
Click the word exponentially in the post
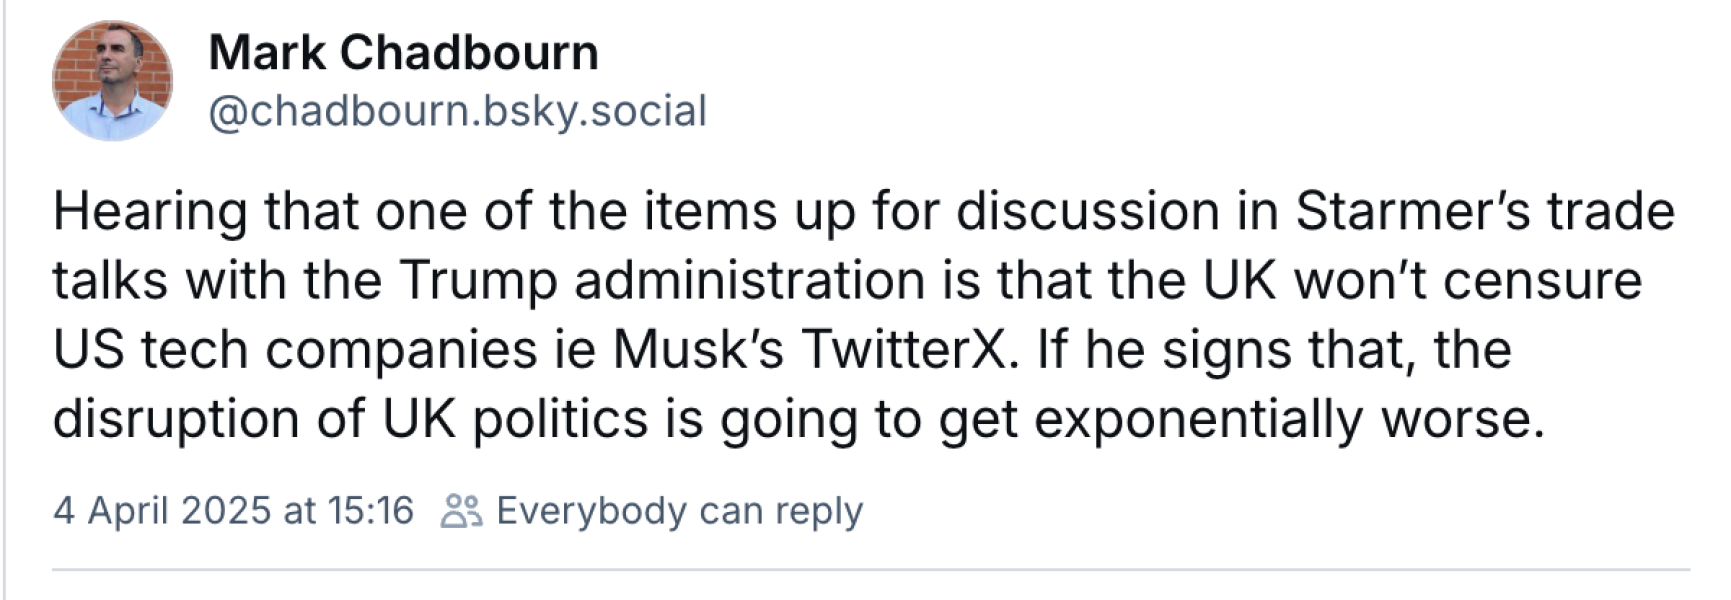[x=1197, y=419]
